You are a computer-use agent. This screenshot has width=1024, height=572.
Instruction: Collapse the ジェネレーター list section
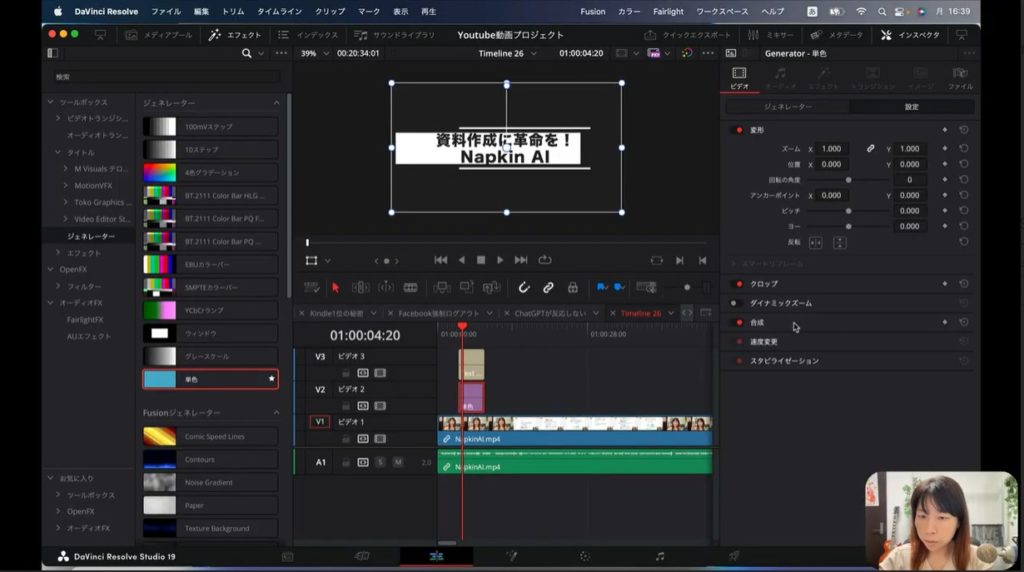tap(277, 103)
